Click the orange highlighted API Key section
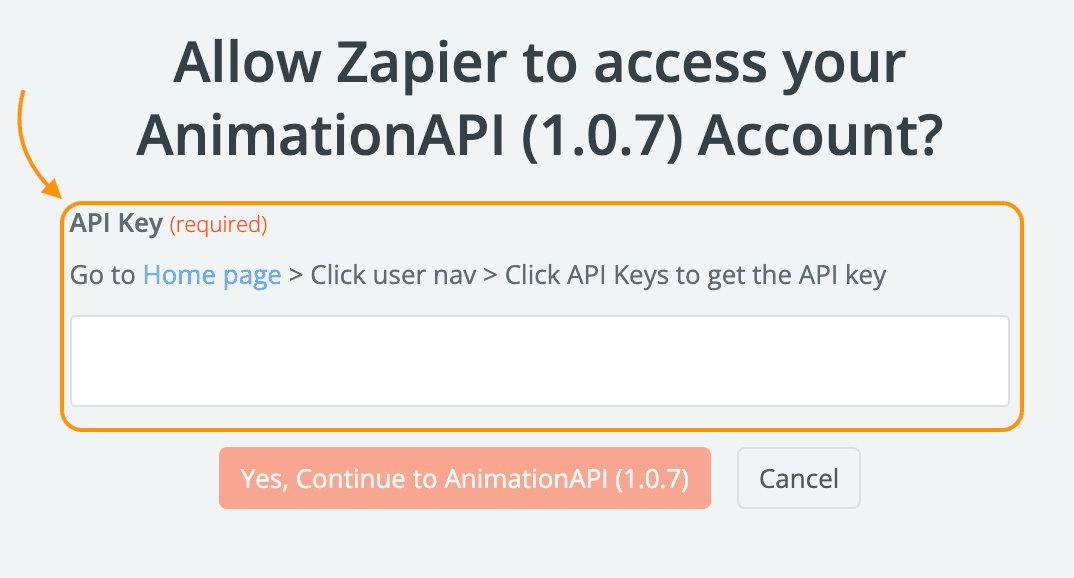The image size is (1074, 578). 540,315
